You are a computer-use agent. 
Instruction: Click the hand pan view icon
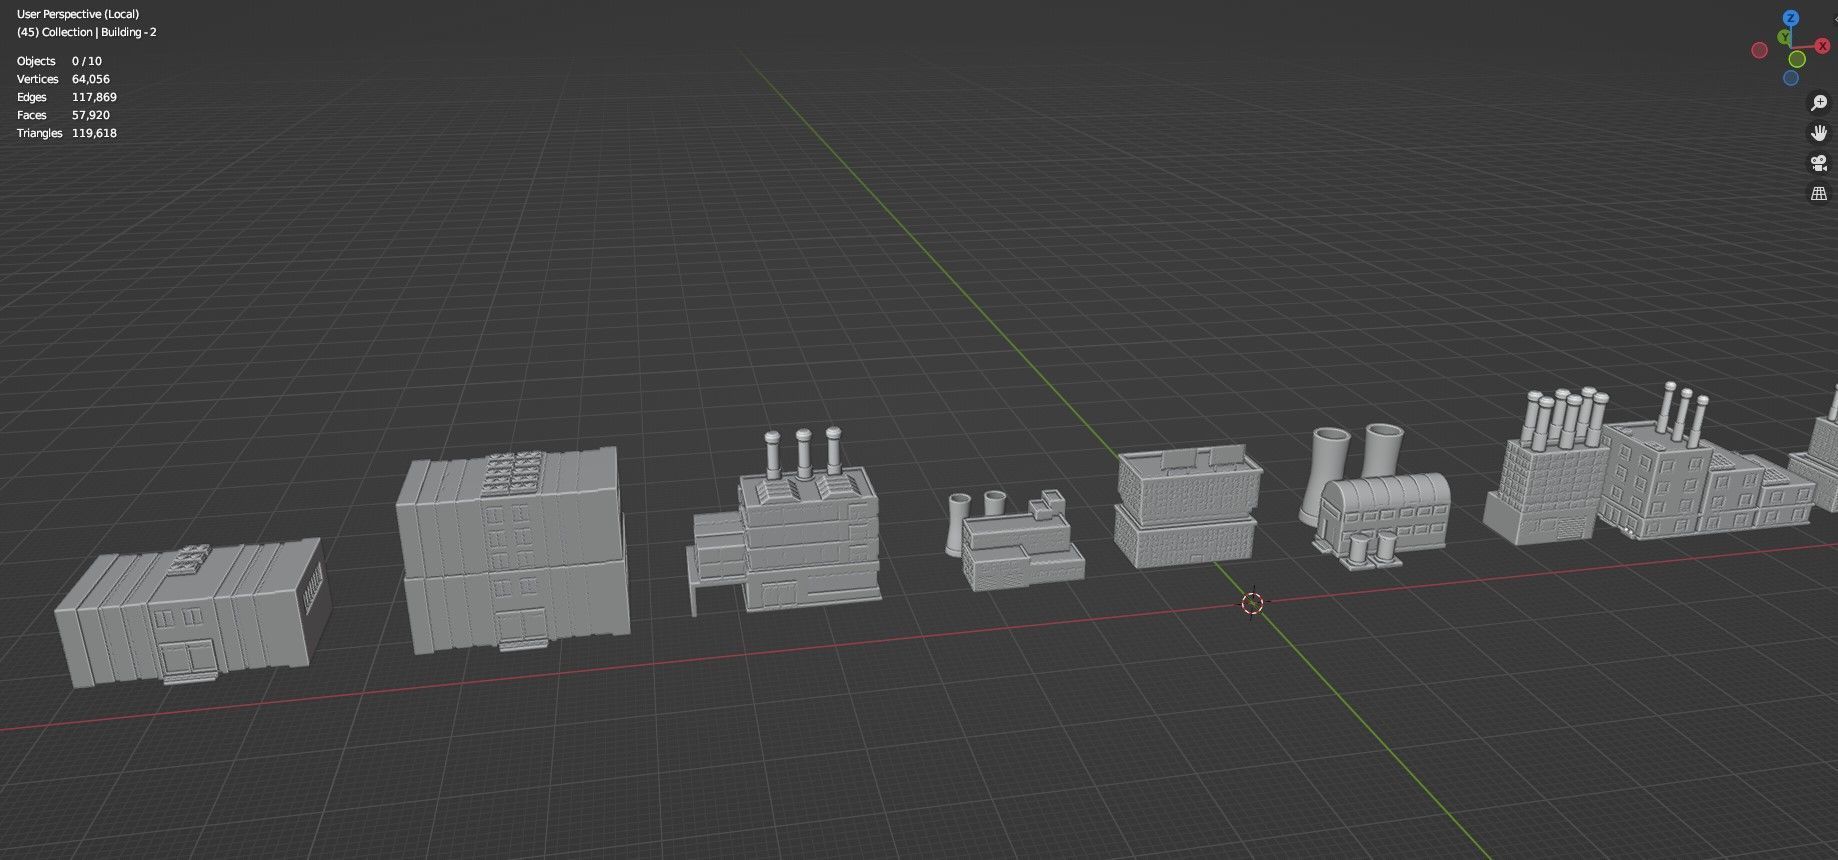pos(1819,133)
